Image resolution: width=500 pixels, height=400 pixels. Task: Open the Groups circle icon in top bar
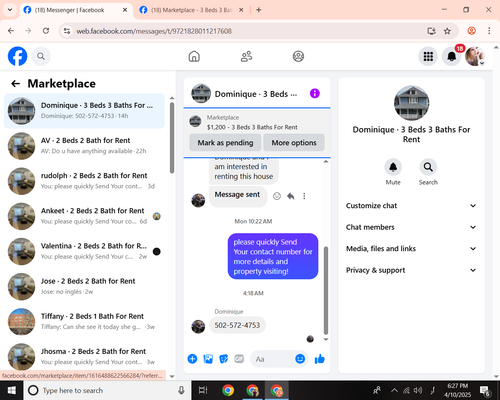[x=298, y=56]
